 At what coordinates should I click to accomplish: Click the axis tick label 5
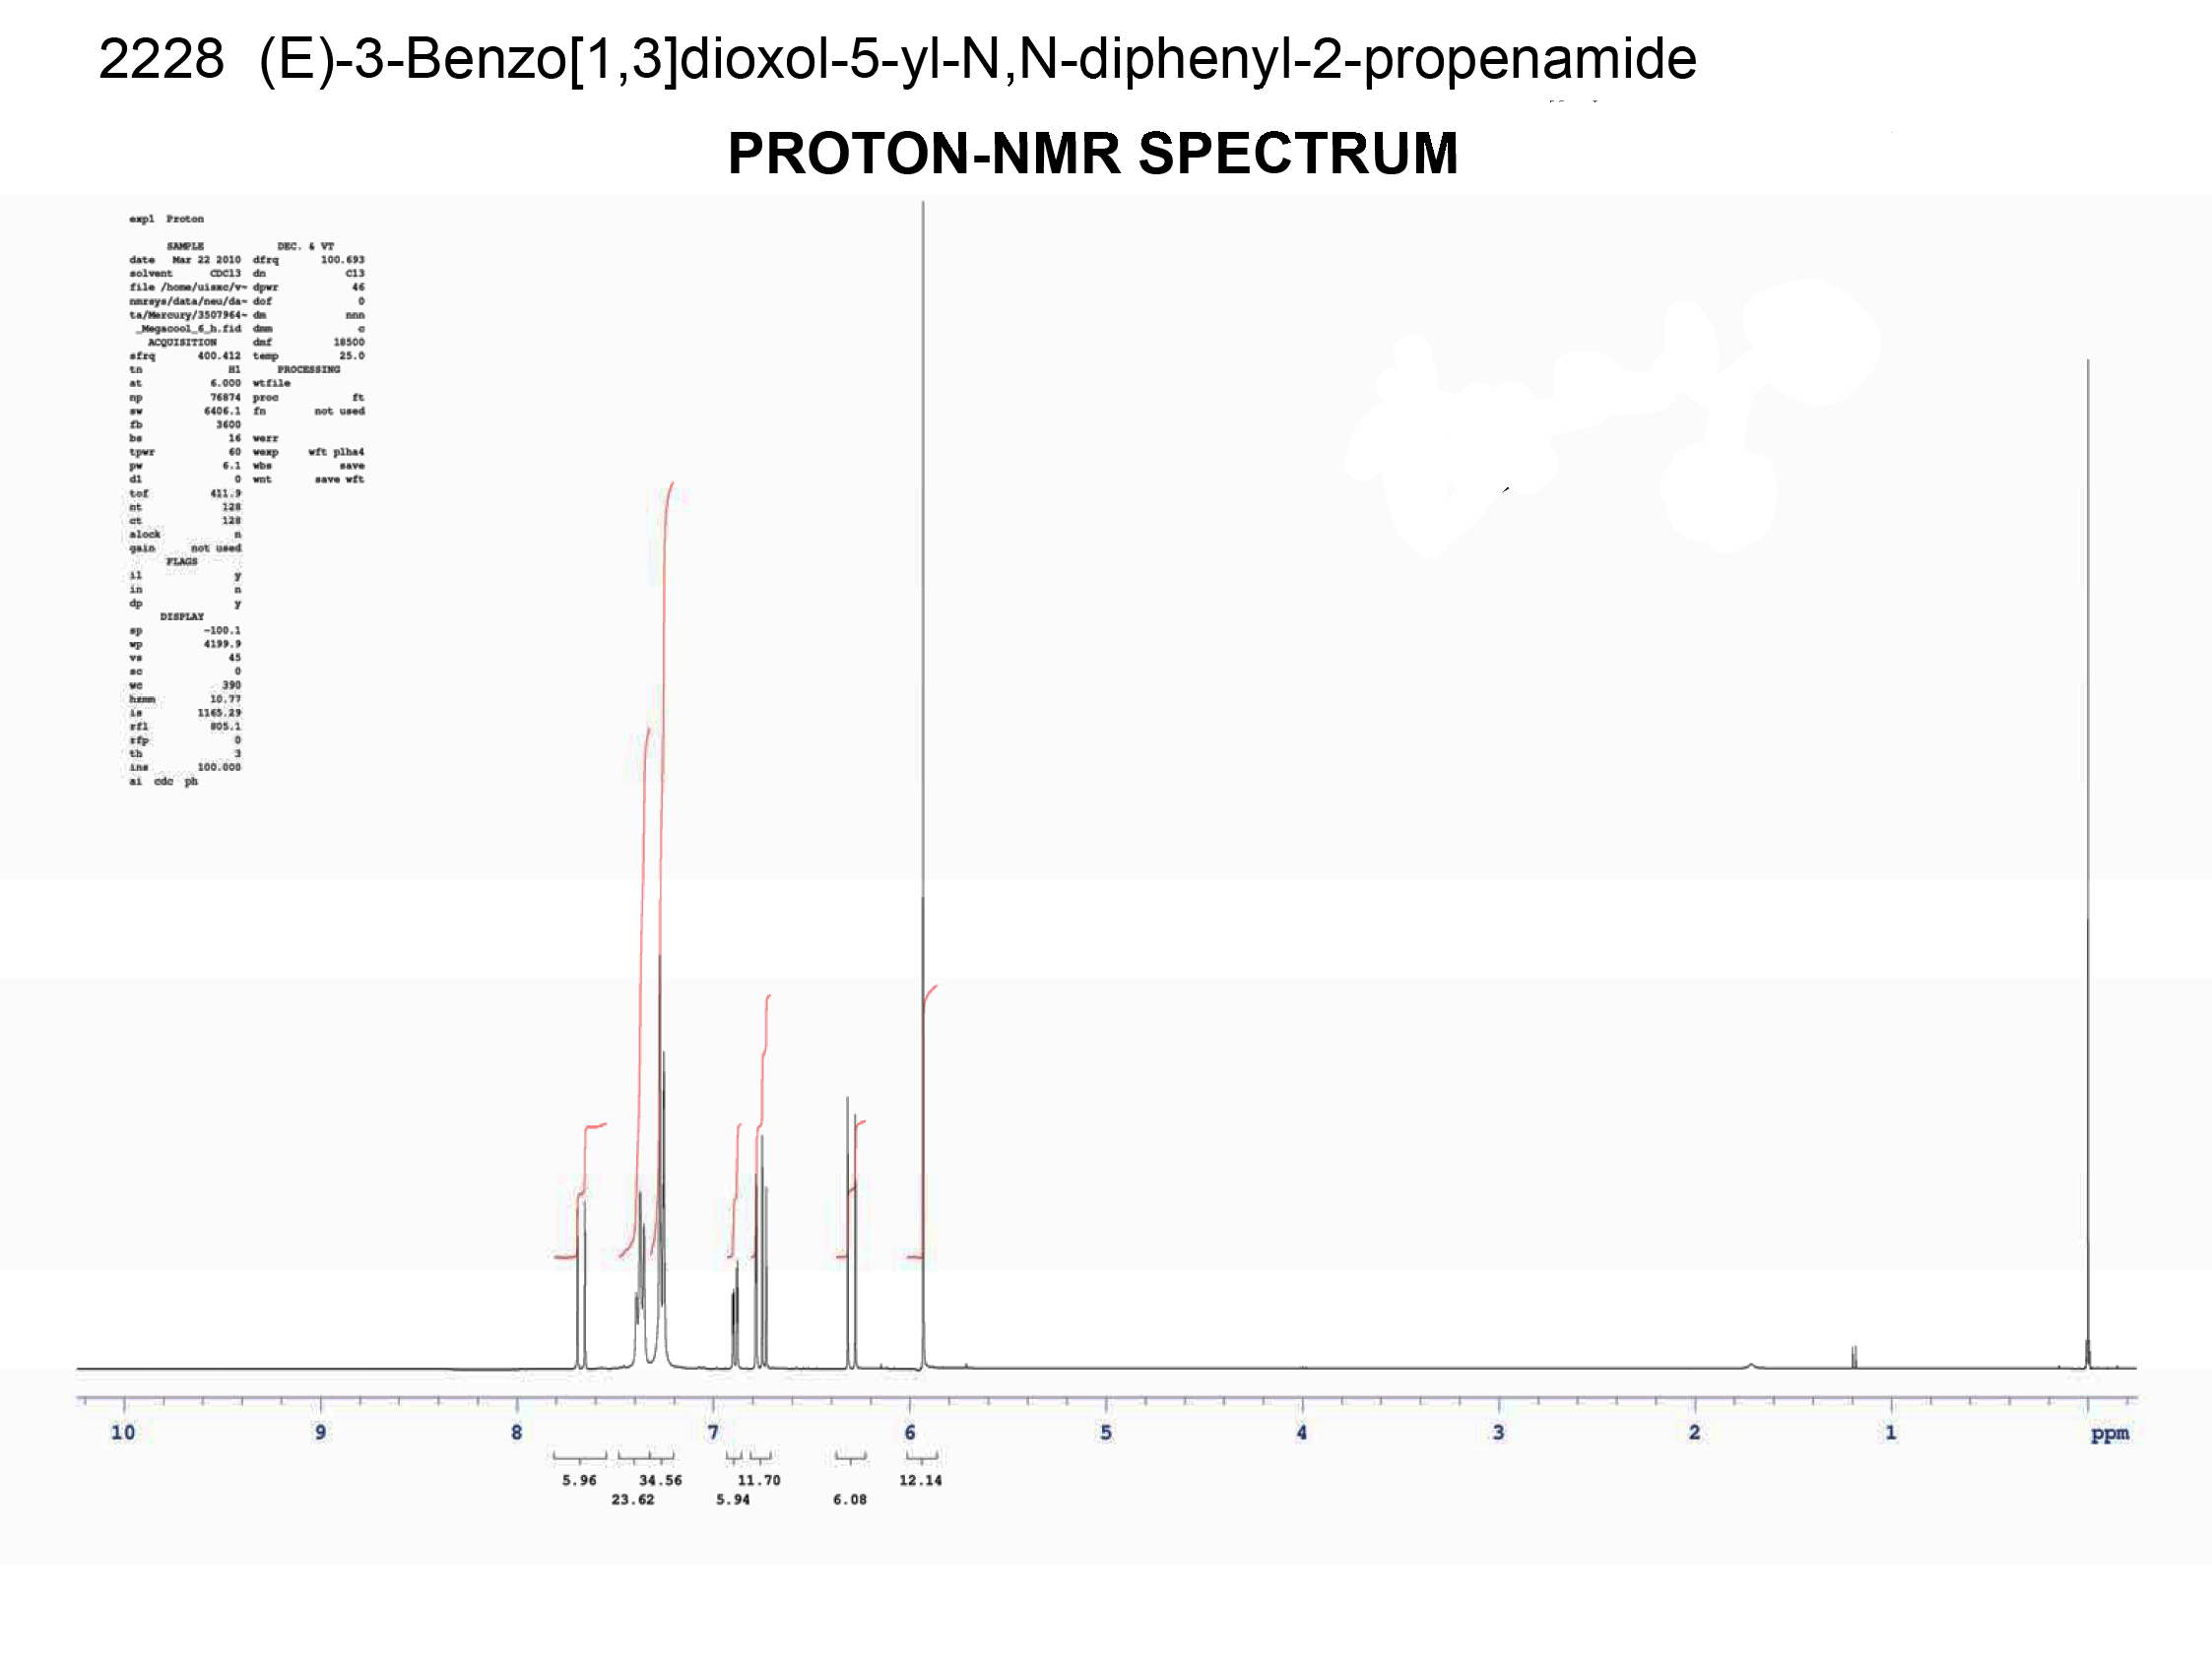tap(1106, 1432)
